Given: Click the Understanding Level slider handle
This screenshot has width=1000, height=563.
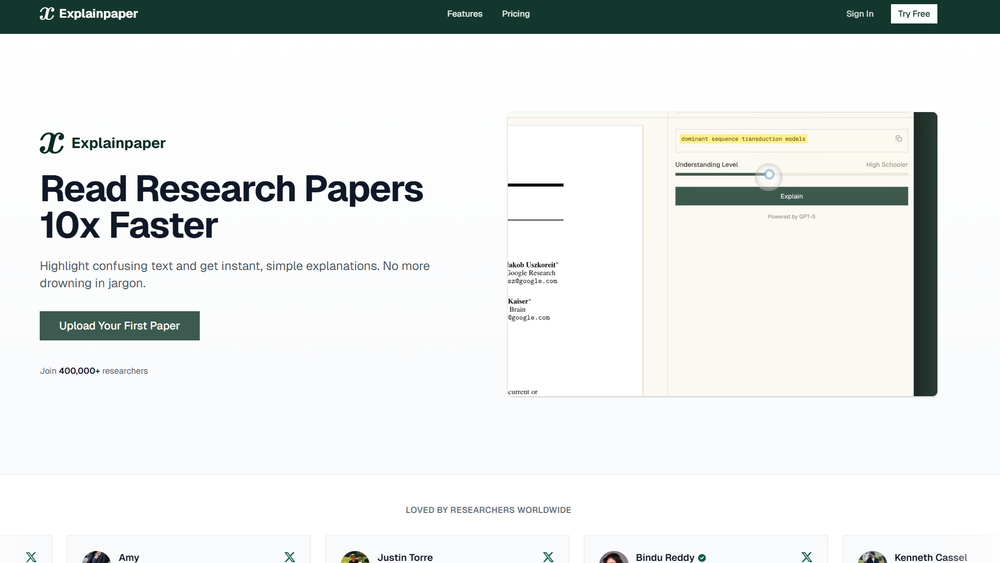Looking at the screenshot, I should point(769,174).
